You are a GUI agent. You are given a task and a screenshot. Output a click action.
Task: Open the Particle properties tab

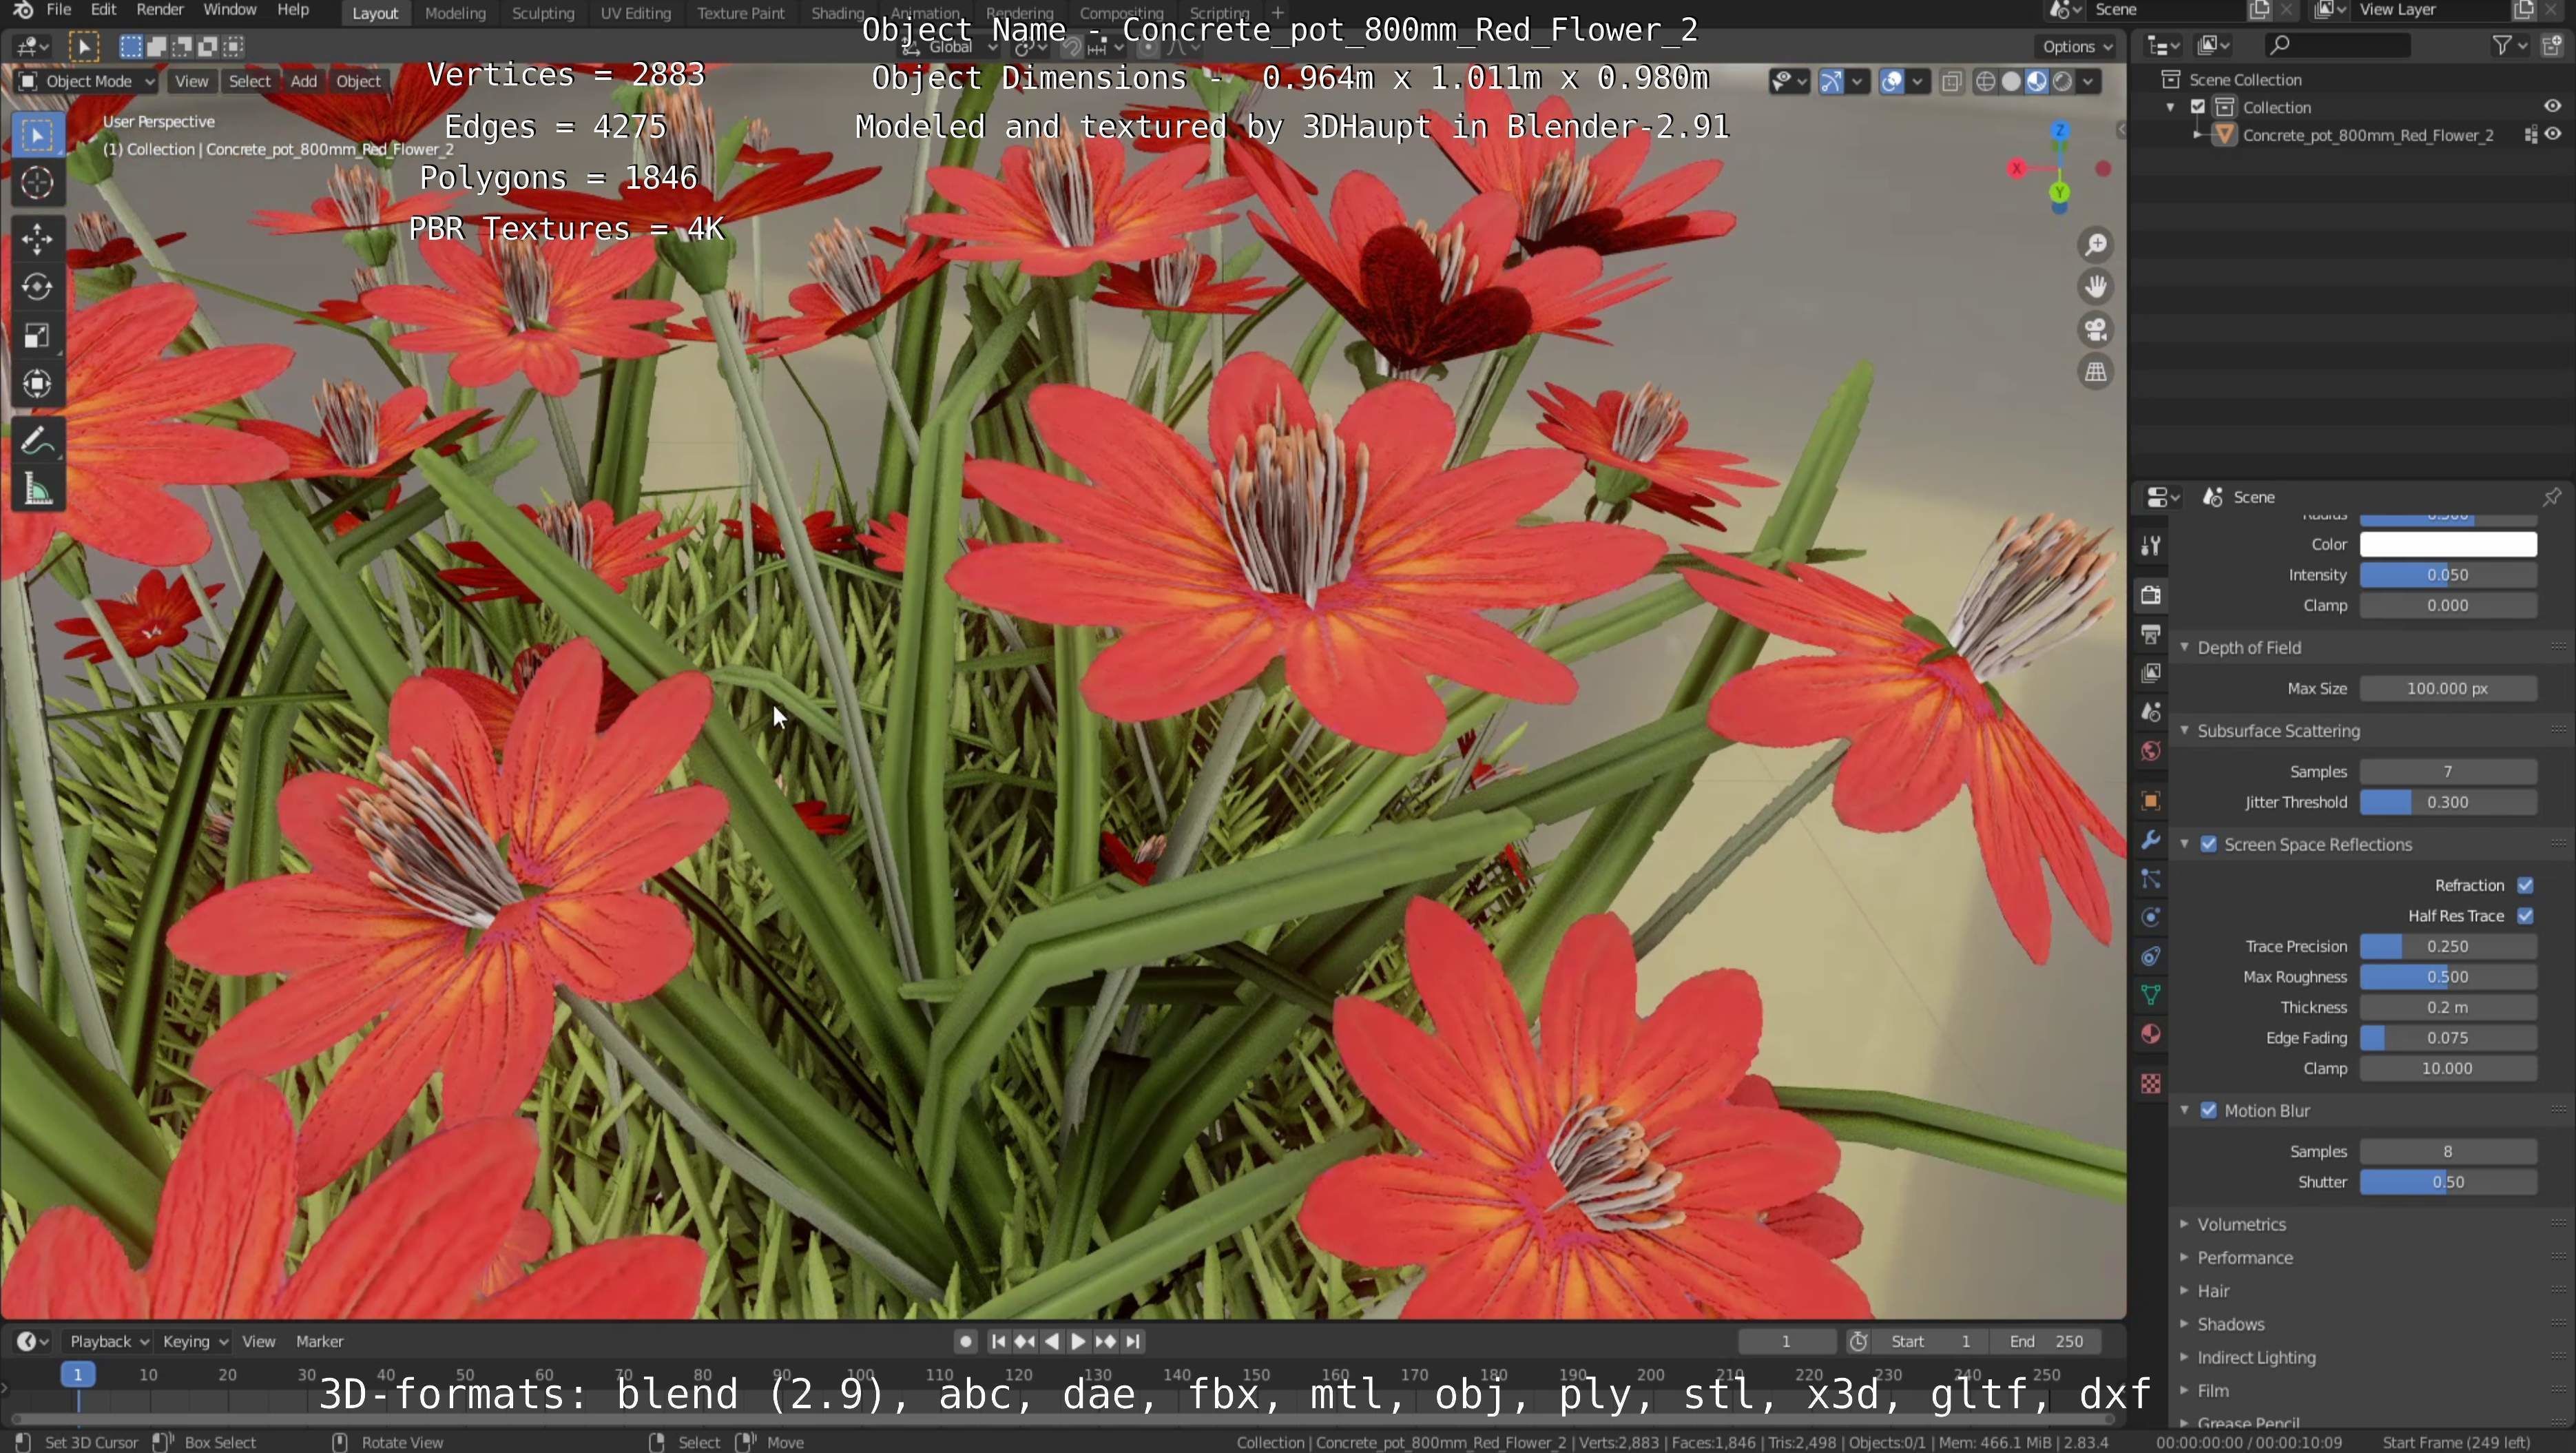click(x=2151, y=879)
